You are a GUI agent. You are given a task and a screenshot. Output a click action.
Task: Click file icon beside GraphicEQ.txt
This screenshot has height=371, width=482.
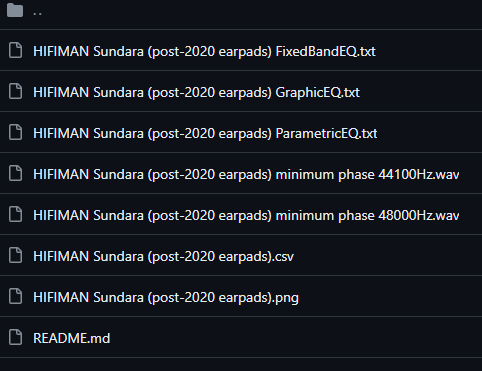[x=15, y=92]
